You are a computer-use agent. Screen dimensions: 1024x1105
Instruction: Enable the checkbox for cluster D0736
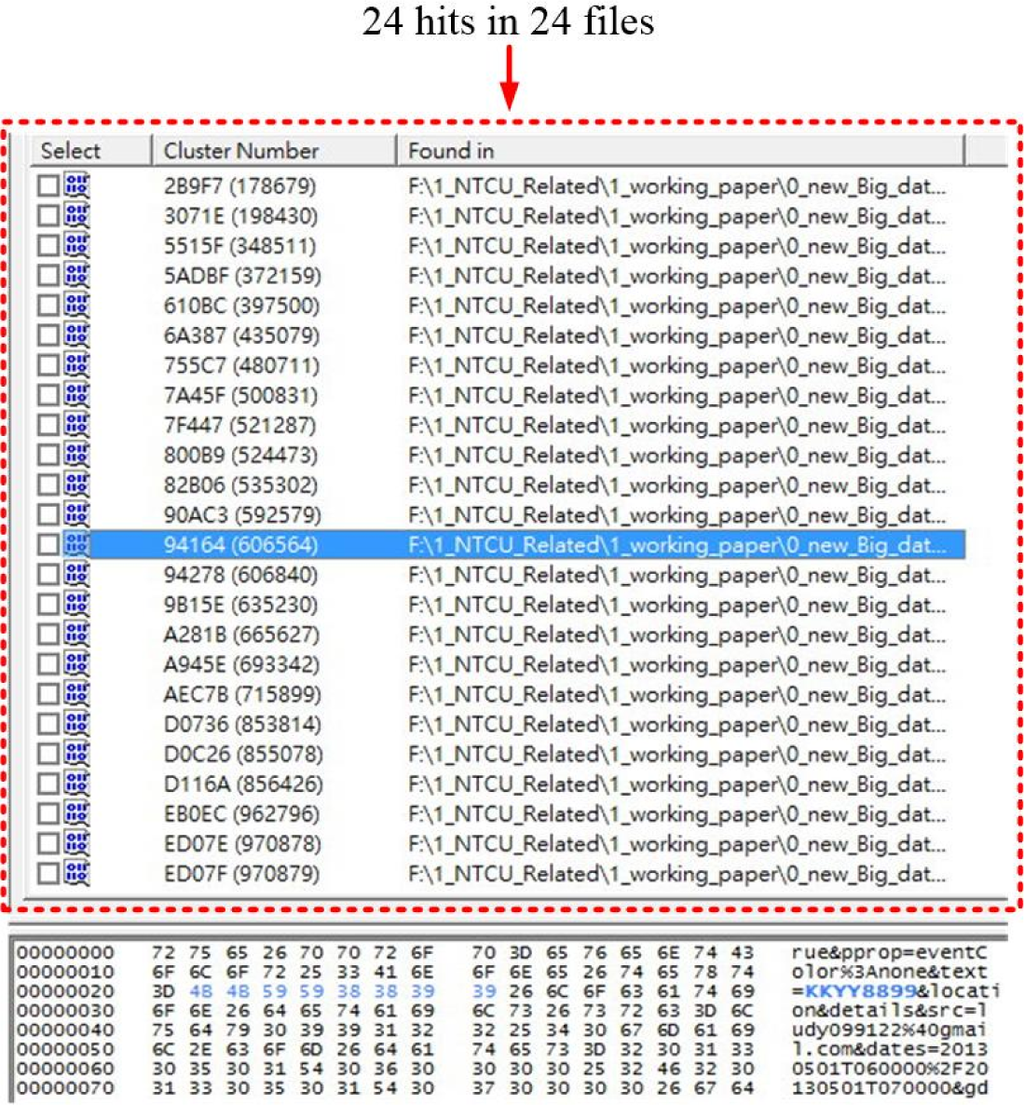[x=48, y=724]
